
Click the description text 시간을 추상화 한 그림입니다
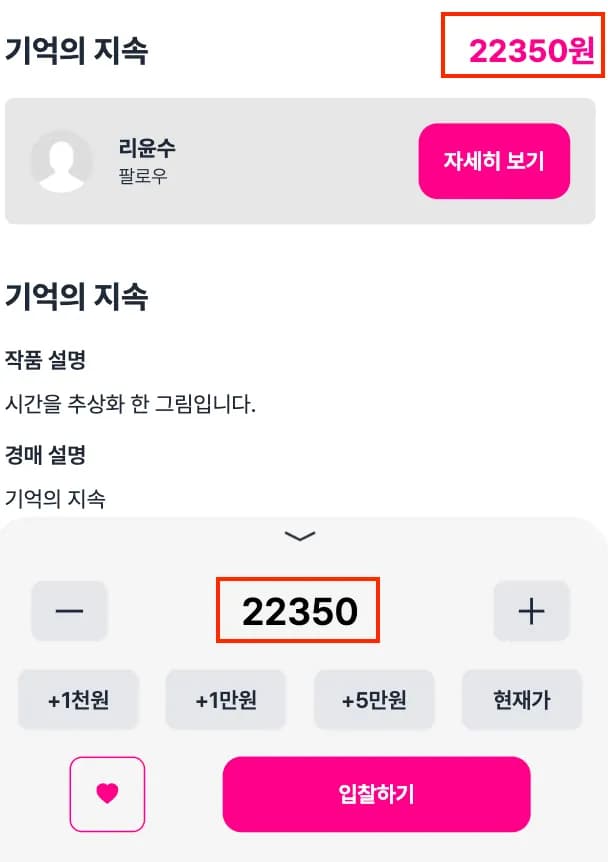(130, 405)
